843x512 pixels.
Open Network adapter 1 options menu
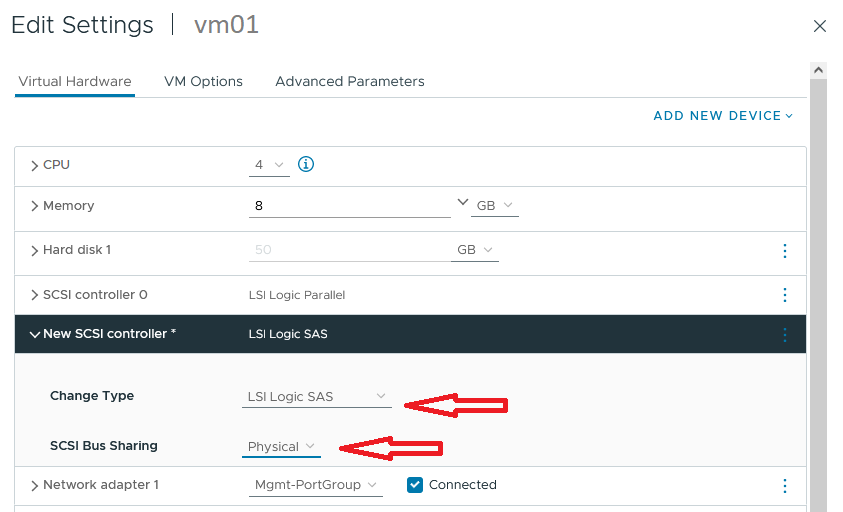(785, 486)
